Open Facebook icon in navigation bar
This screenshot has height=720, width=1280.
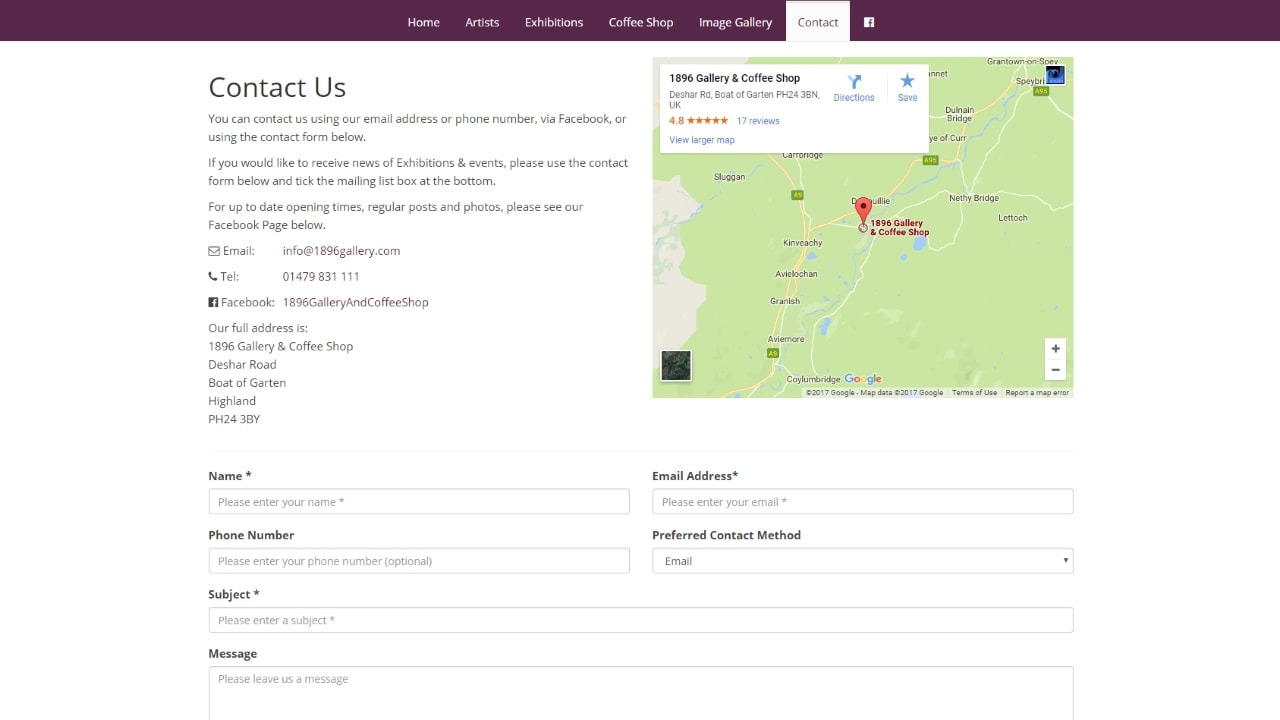click(869, 22)
